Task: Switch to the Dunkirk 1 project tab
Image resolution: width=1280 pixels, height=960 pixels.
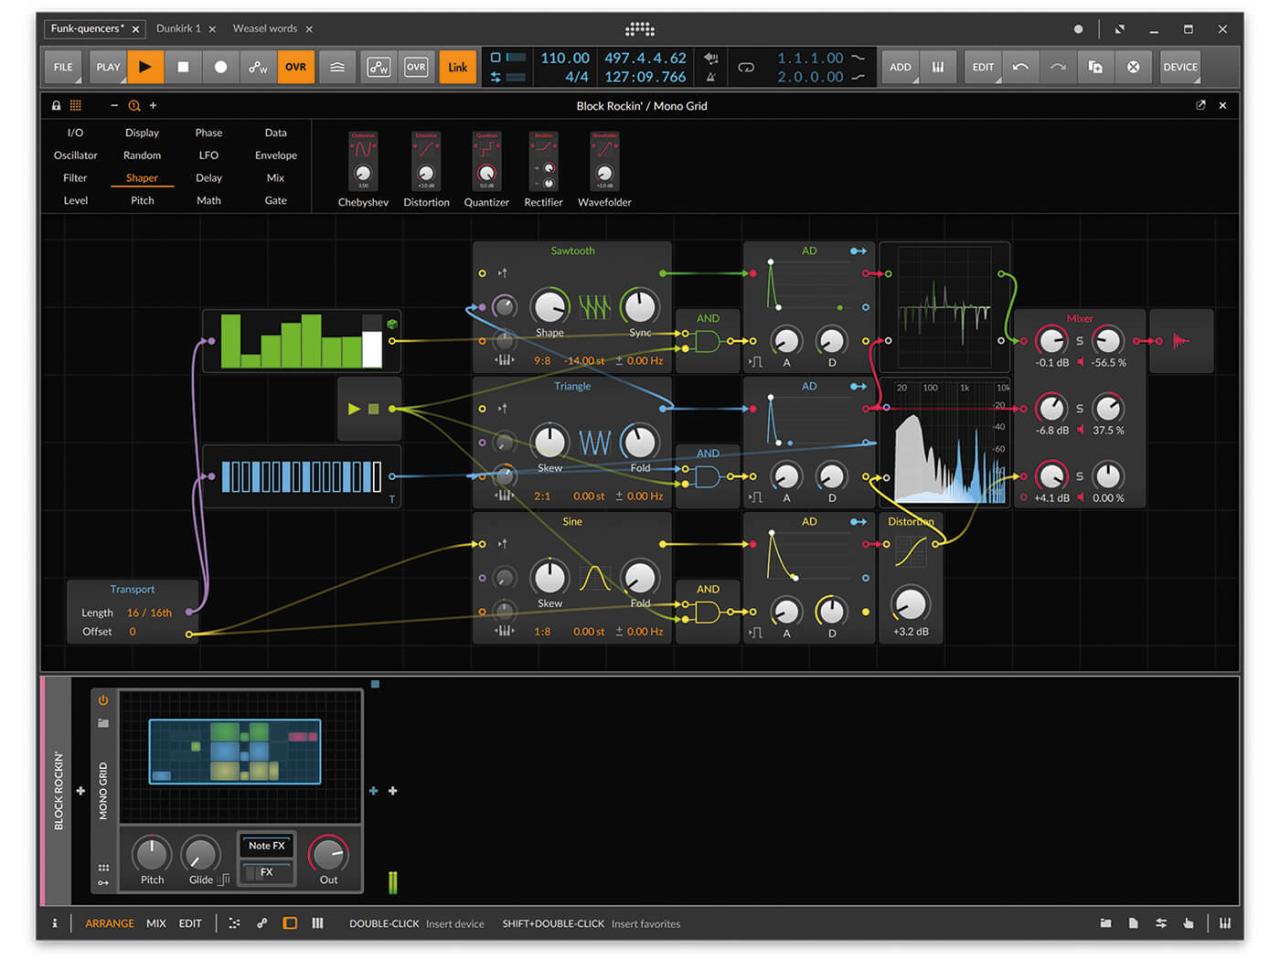Action: 178,28
